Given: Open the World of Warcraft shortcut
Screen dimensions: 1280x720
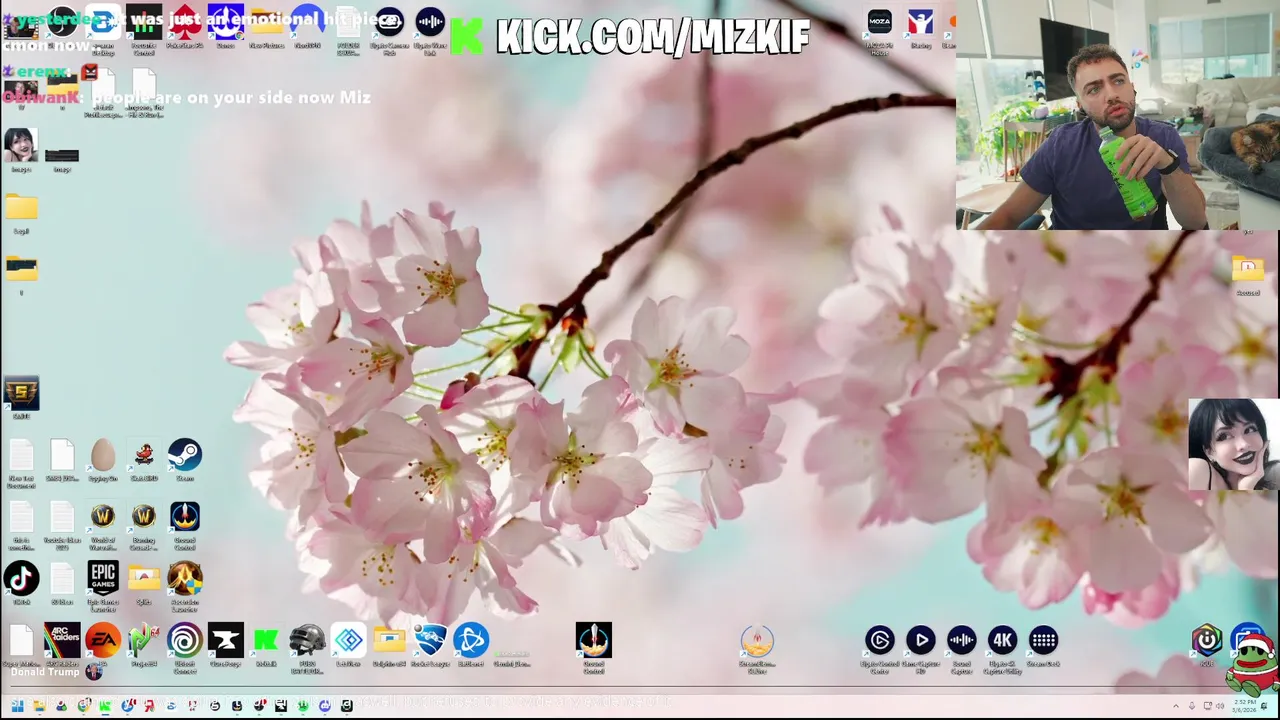Looking at the screenshot, I should point(103,516).
